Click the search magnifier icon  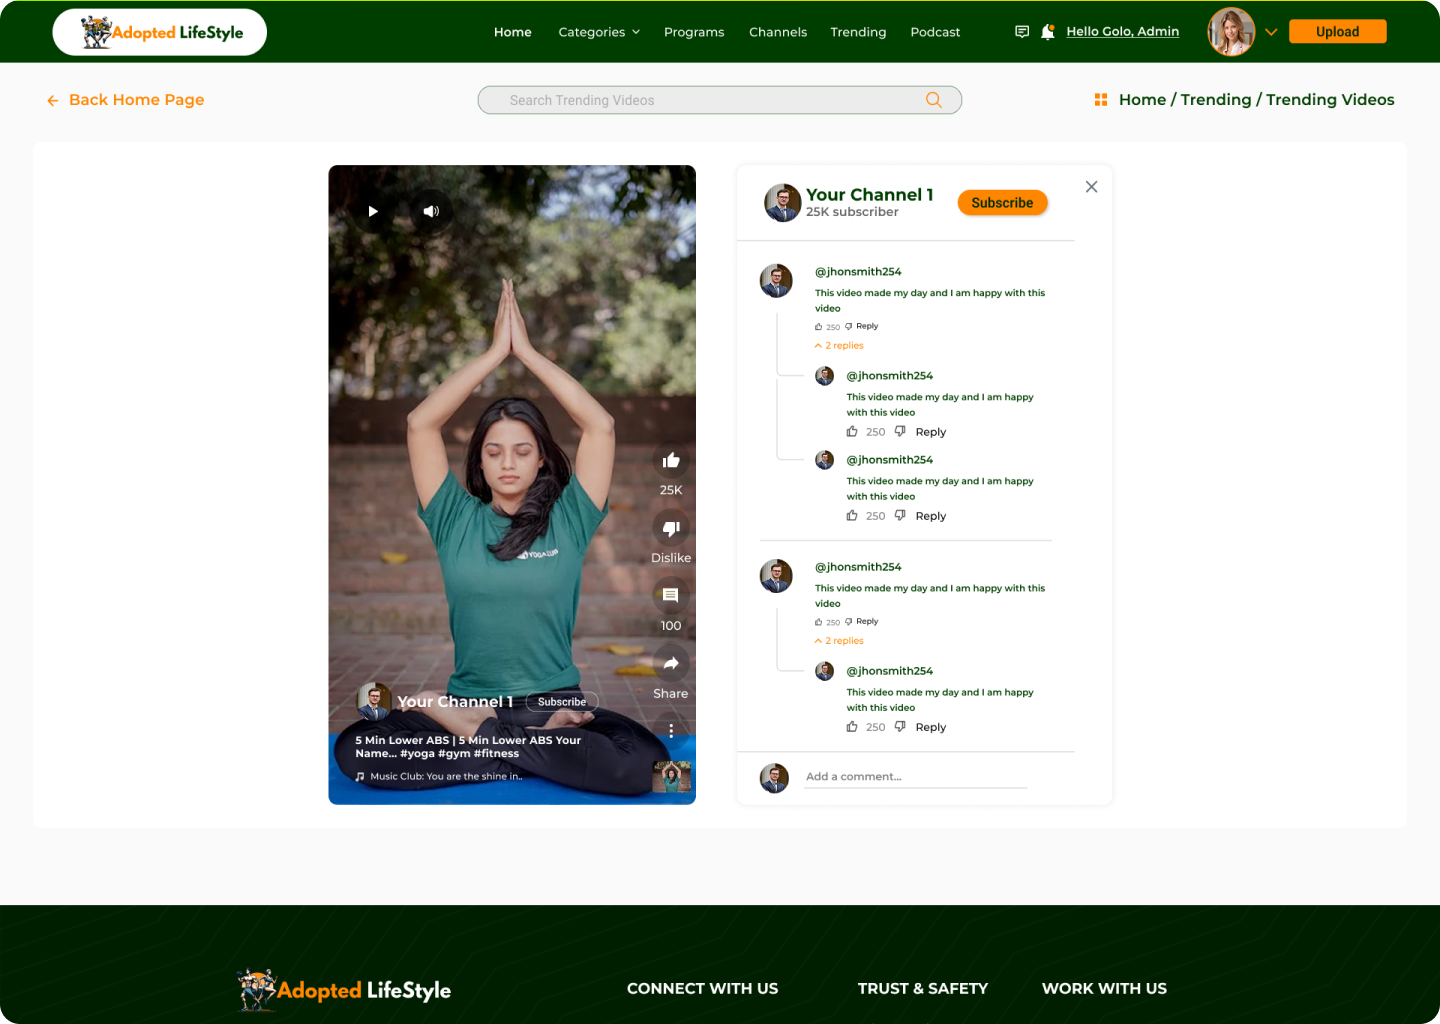tap(934, 100)
